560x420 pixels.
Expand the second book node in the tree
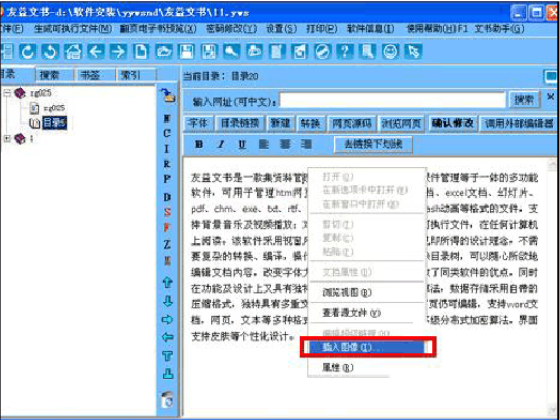click(7, 139)
